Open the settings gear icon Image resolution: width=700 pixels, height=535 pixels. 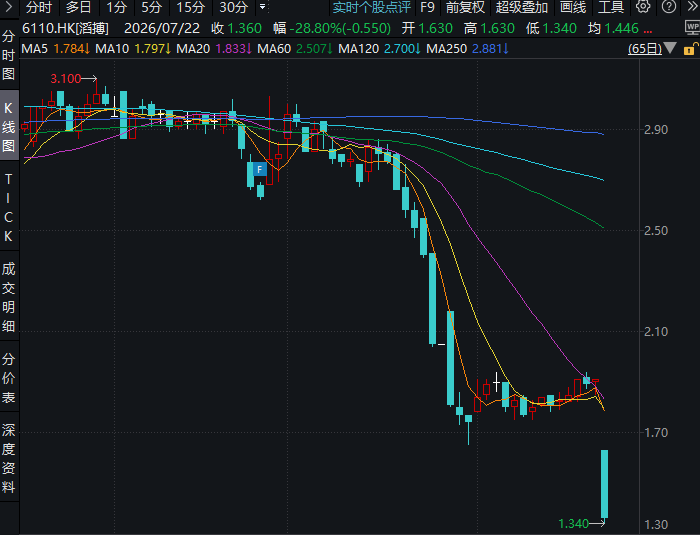click(643, 7)
